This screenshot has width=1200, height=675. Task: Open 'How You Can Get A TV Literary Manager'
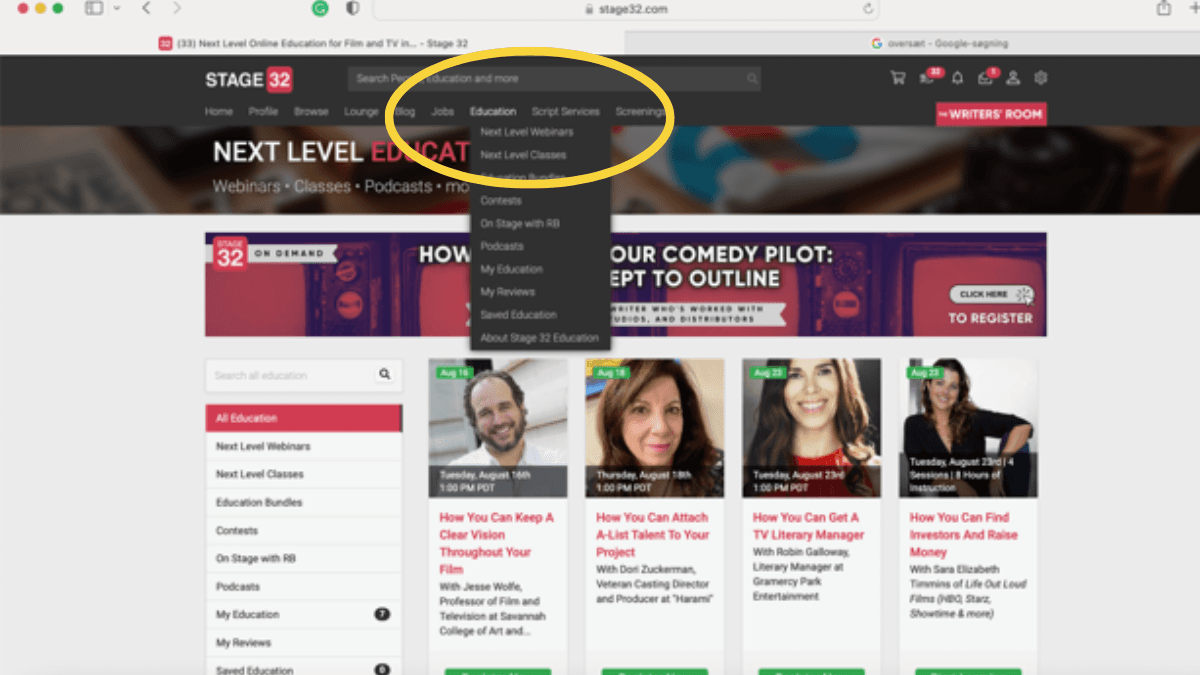tap(808, 526)
